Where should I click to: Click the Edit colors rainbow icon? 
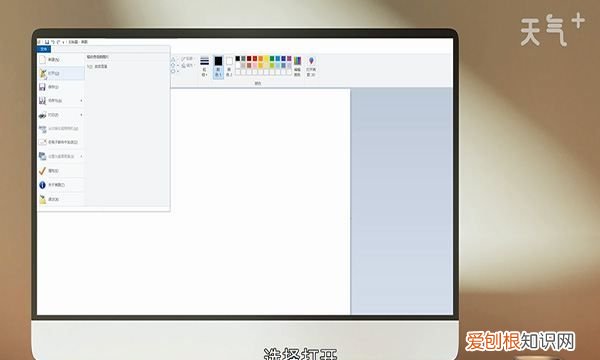coord(297,66)
